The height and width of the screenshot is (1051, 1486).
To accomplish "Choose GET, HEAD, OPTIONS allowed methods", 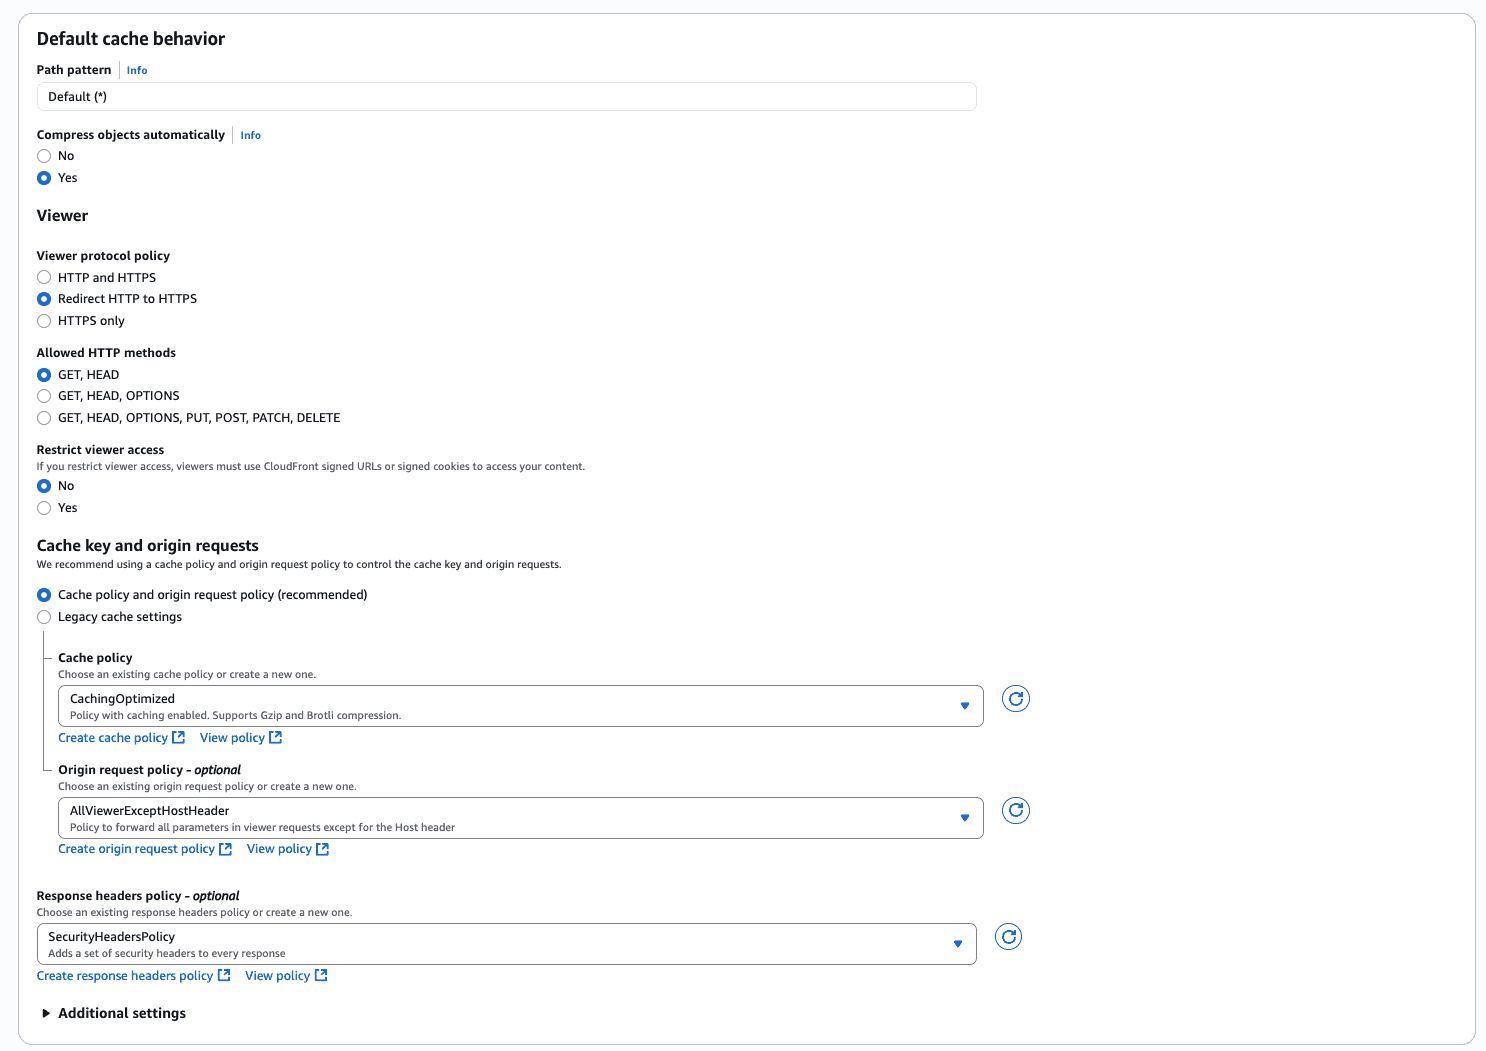I will click(44, 396).
